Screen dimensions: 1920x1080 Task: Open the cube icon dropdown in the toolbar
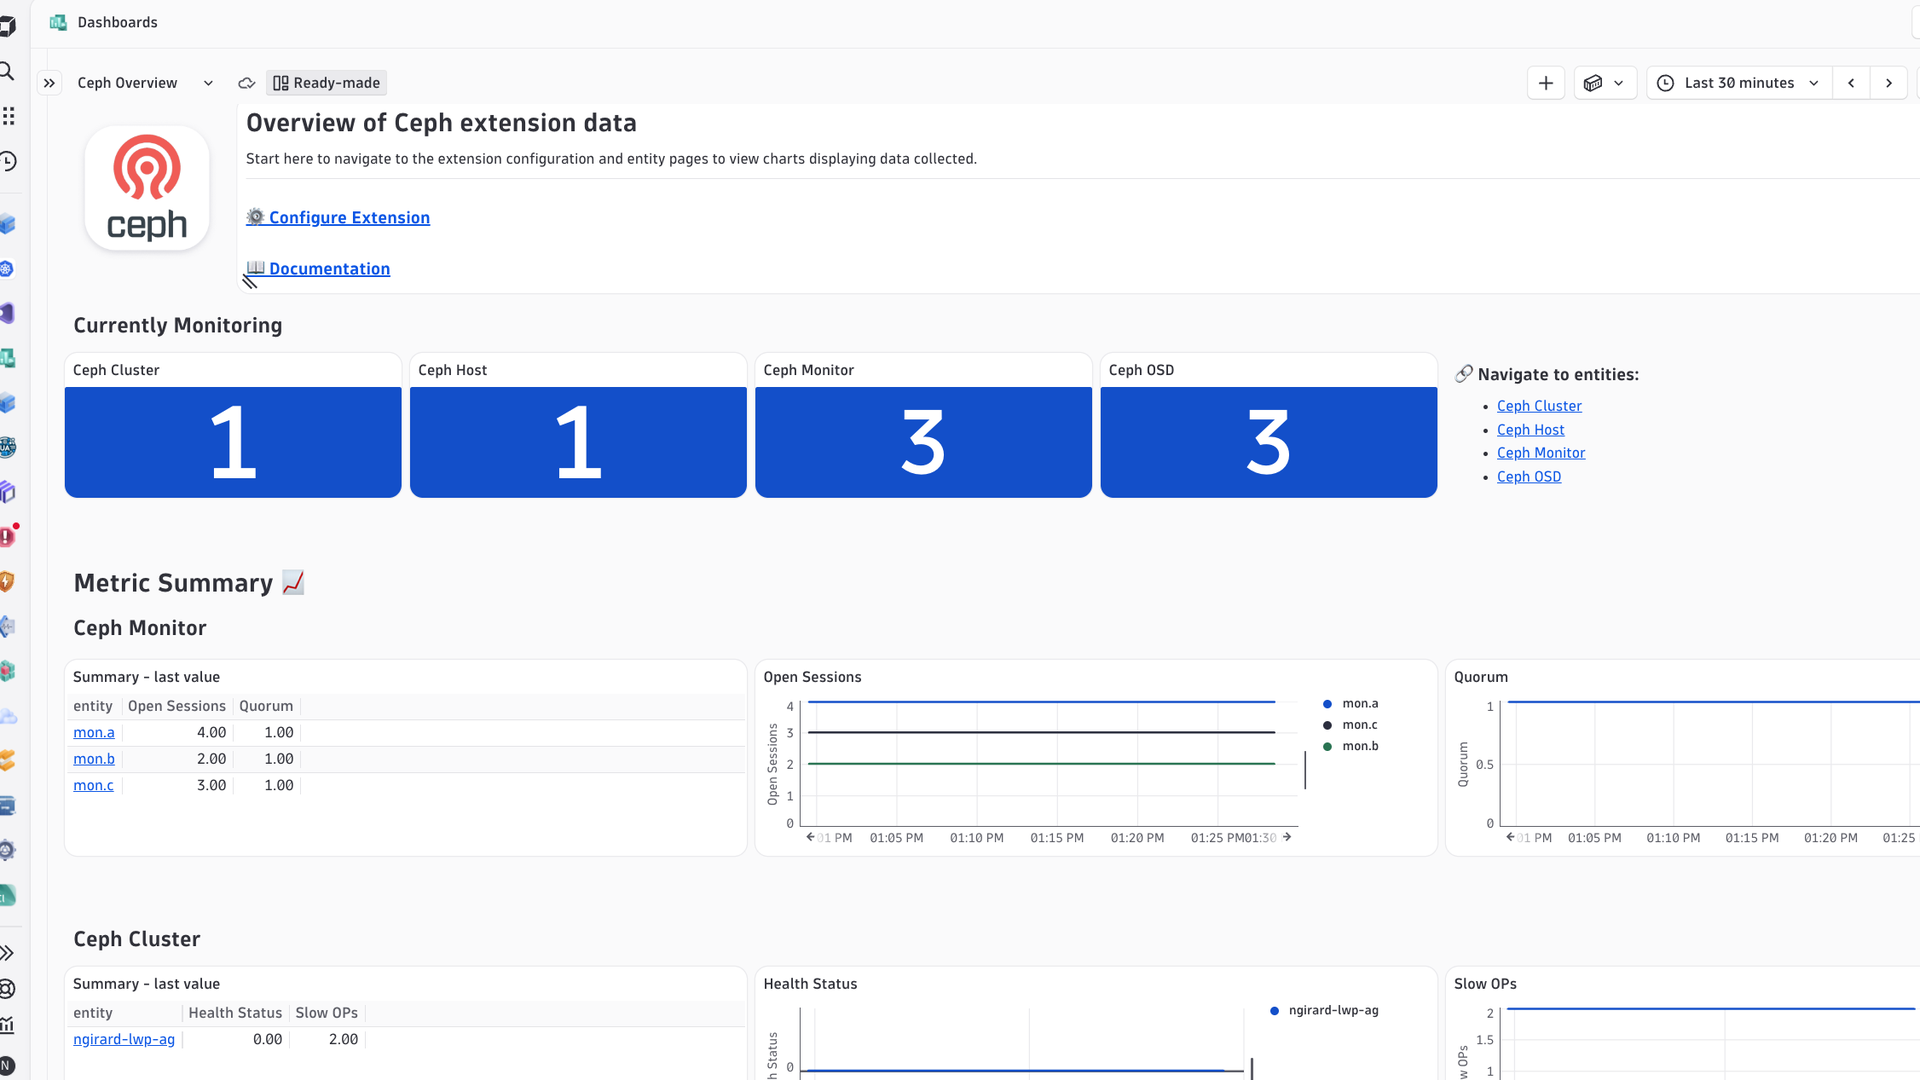[x=1605, y=83]
